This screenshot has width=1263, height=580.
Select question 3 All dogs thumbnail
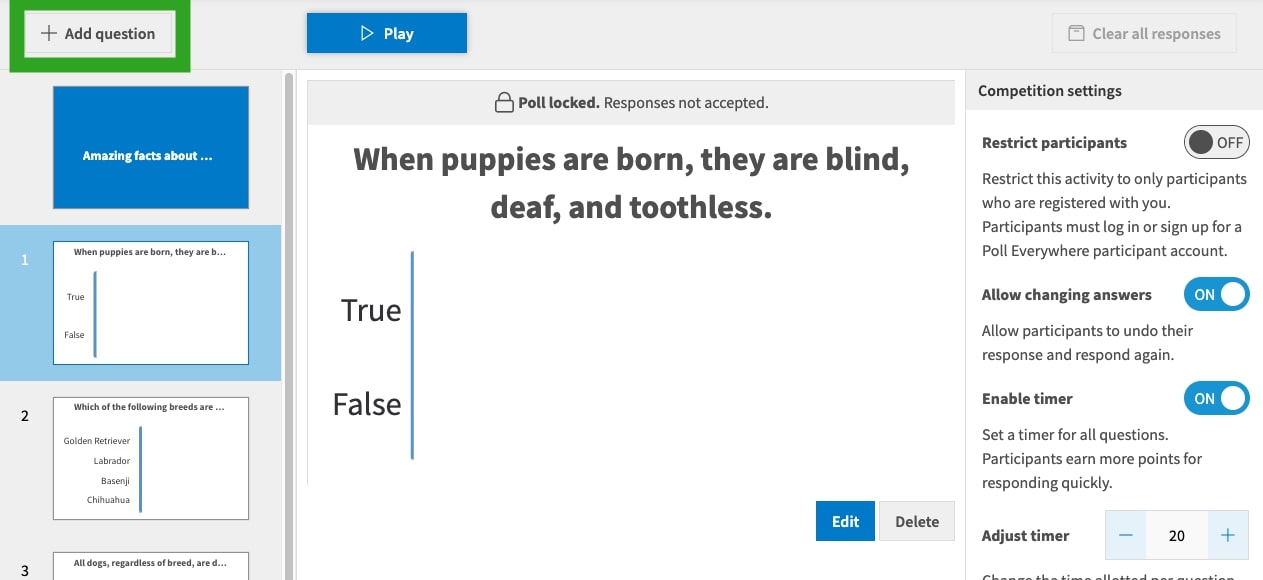150,565
